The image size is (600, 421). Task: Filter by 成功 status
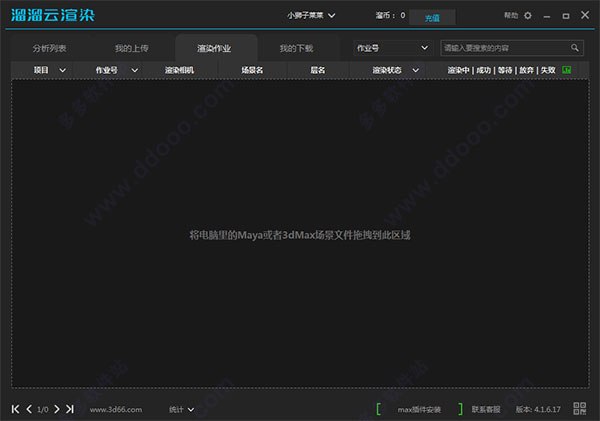point(483,70)
